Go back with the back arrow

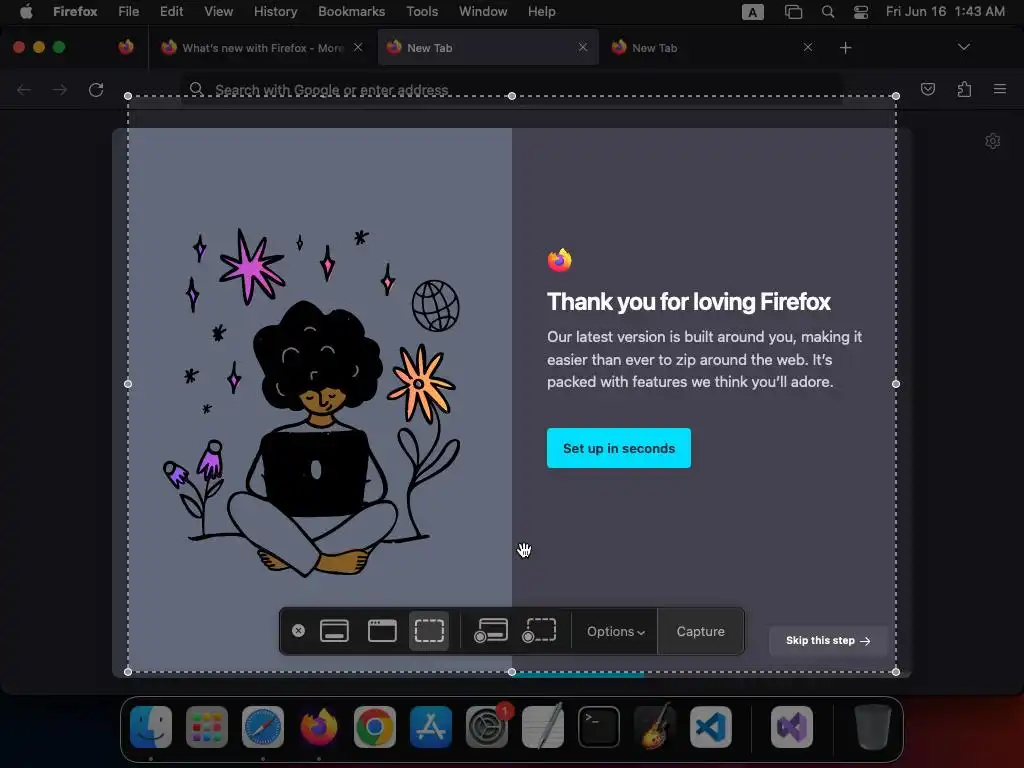(x=24, y=89)
